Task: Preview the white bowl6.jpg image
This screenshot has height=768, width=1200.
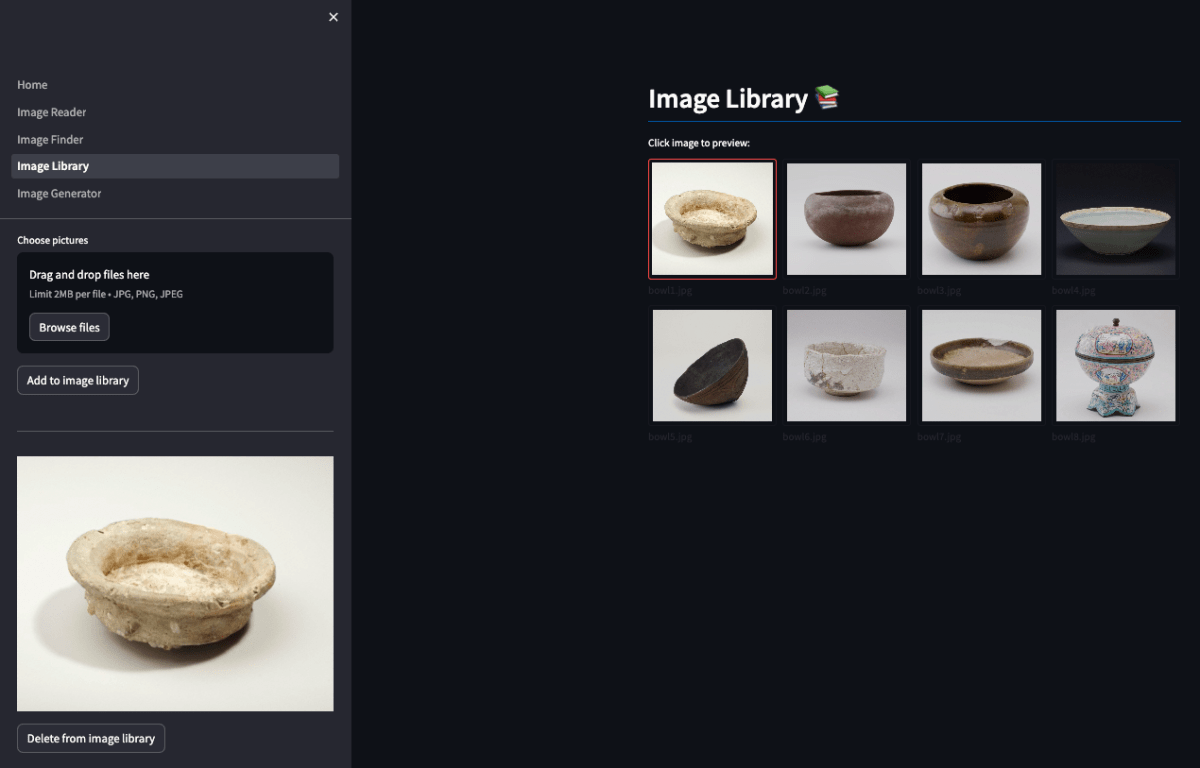Action: (x=846, y=364)
